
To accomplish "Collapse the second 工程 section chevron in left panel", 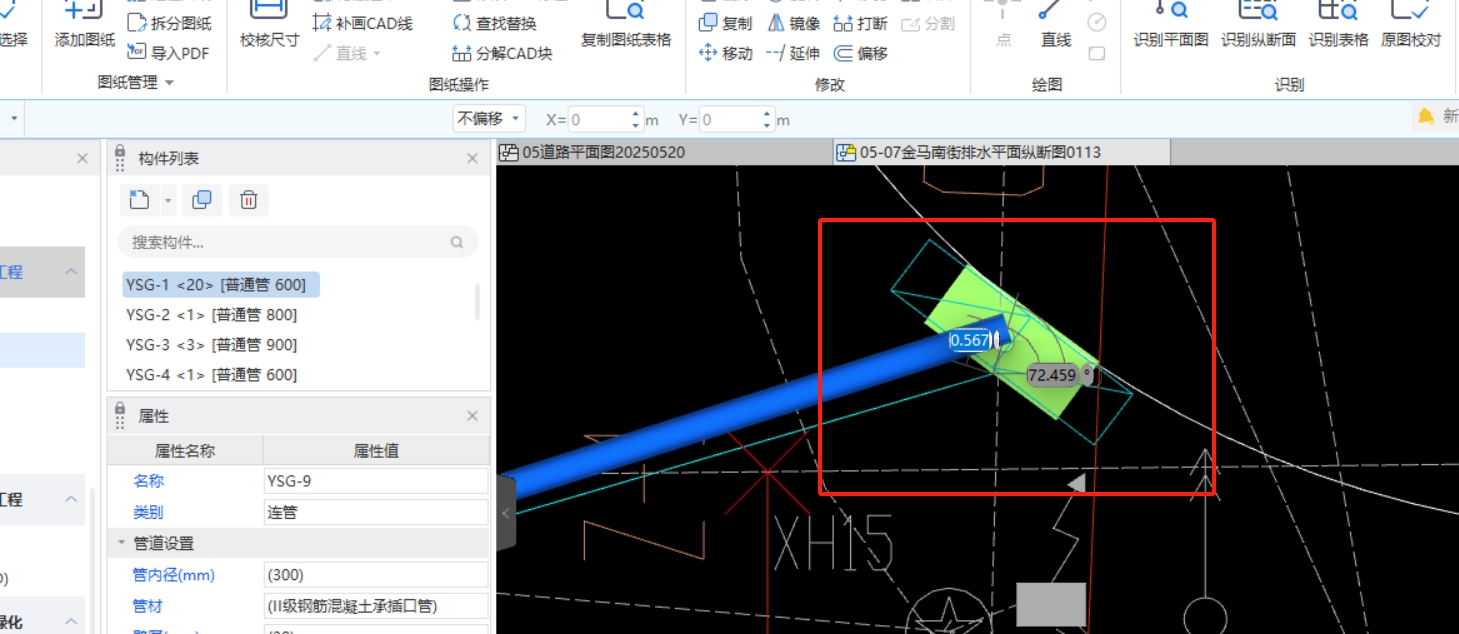I will point(71,499).
